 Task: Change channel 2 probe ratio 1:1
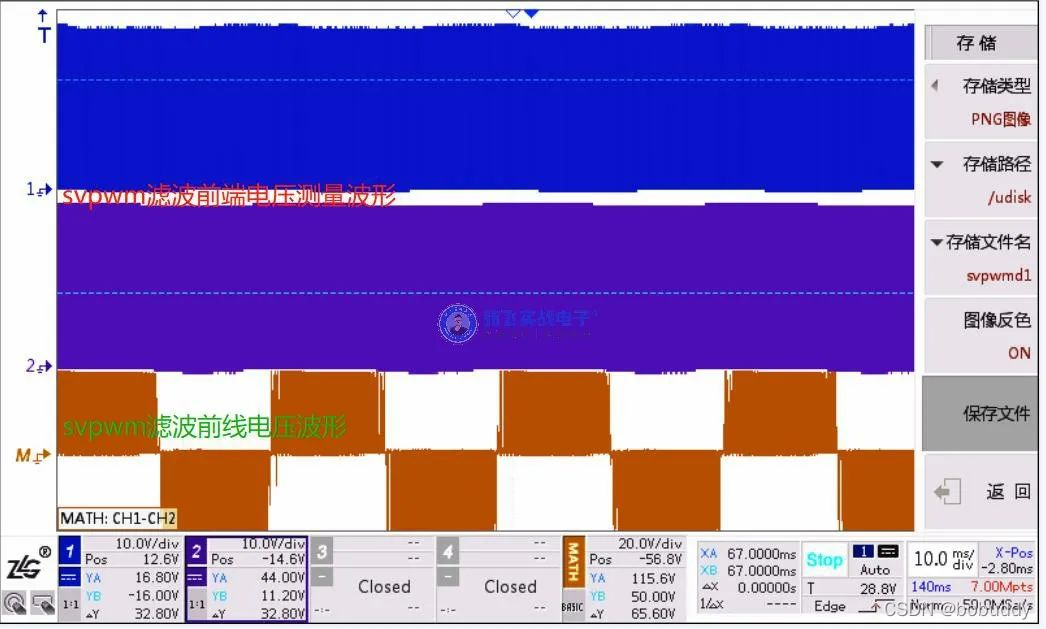click(x=196, y=604)
